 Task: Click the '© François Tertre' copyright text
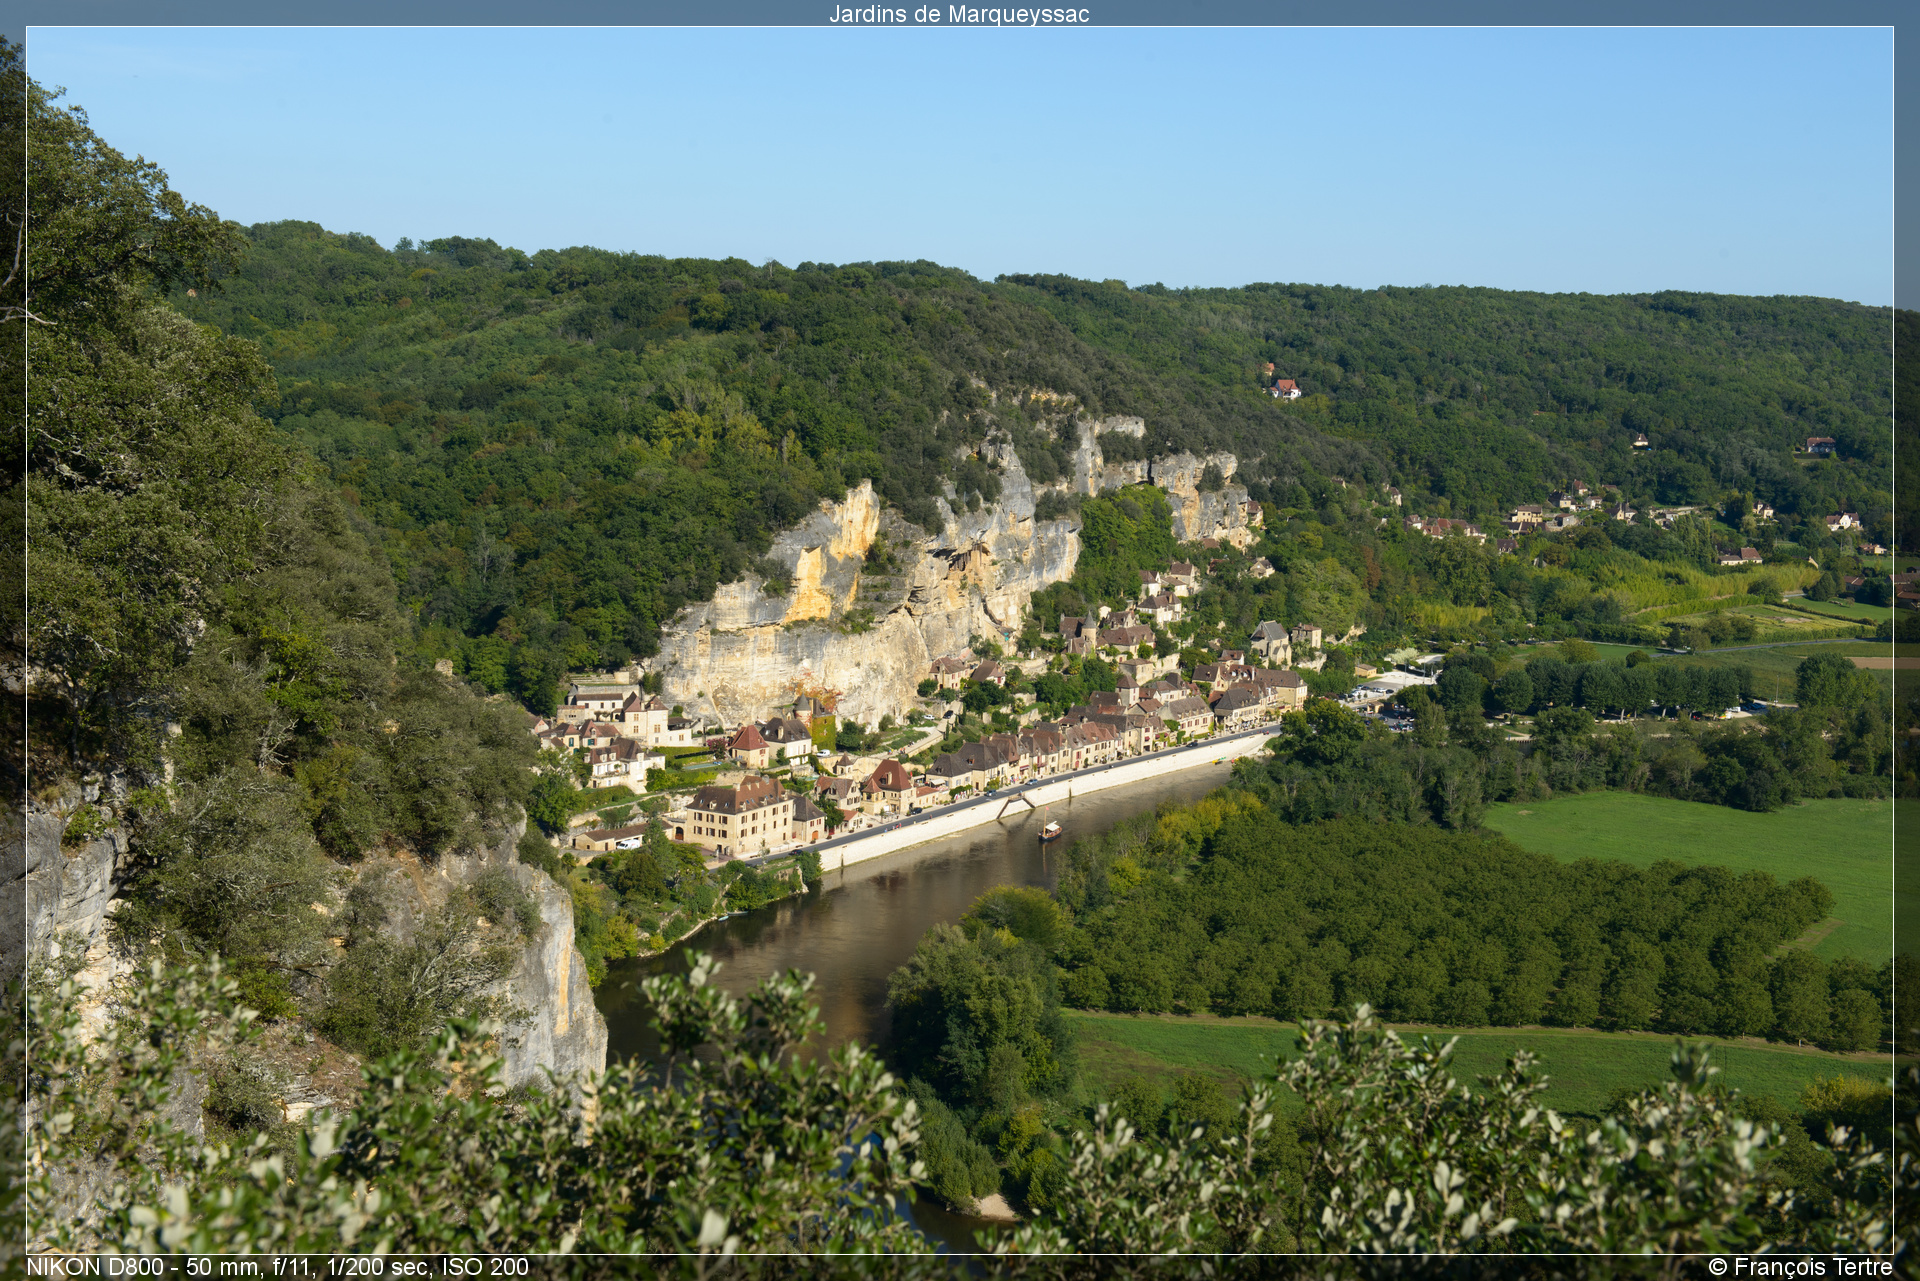click(x=1800, y=1266)
